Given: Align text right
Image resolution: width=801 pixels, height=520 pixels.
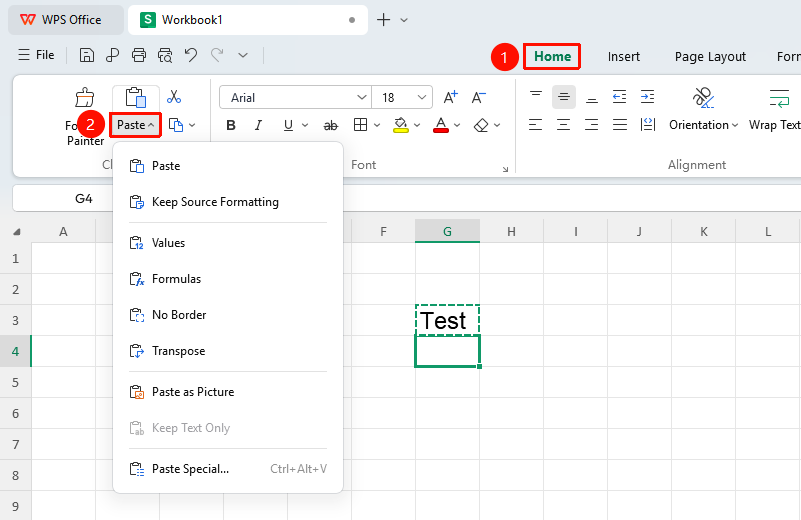Looking at the screenshot, I should [x=592, y=125].
